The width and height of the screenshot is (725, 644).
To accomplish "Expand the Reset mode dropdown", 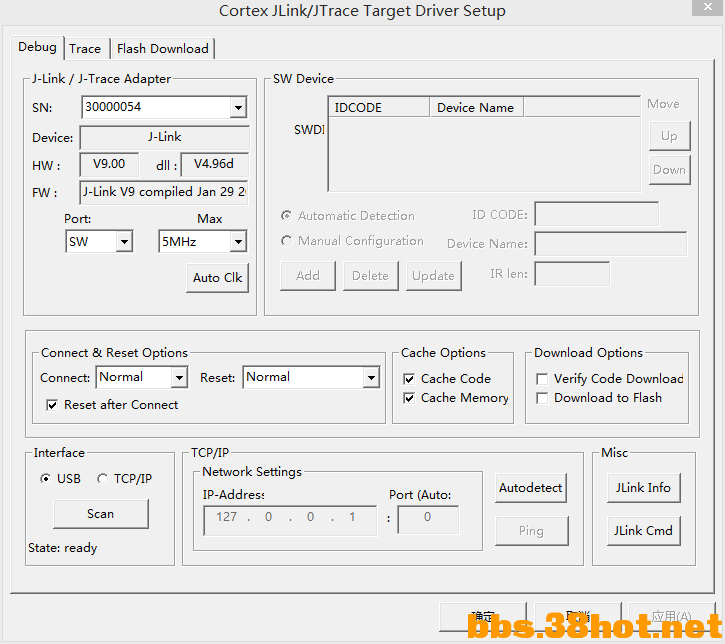I will click(x=371, y=378).
